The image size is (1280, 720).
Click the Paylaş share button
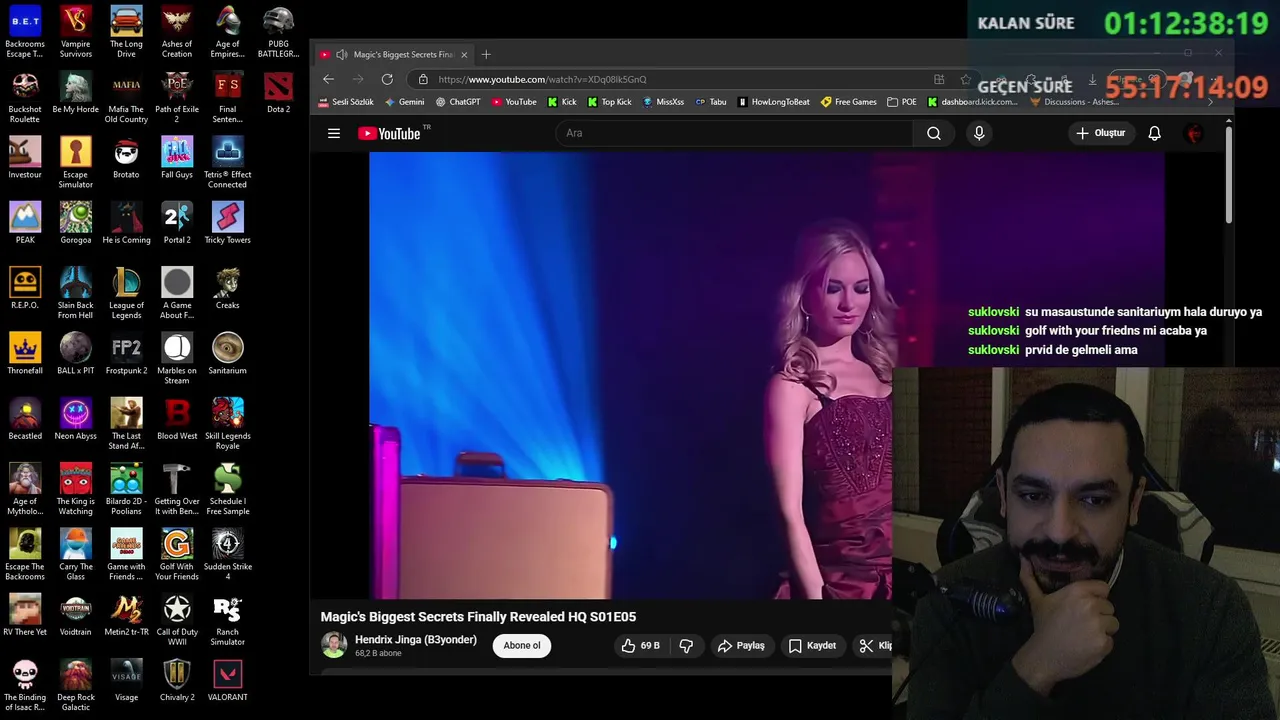pyautogui.click(x=741, y=646)
